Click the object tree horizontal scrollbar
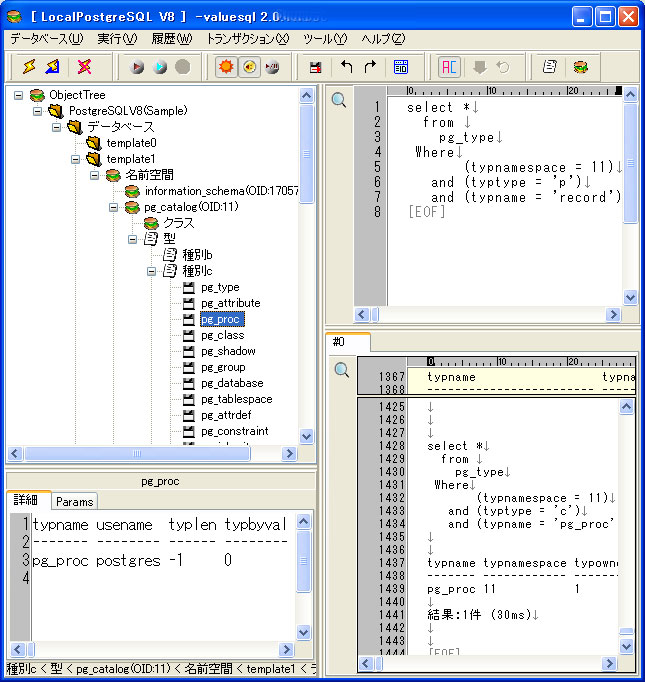The image size is (645, 682). (x=150, y=454)
